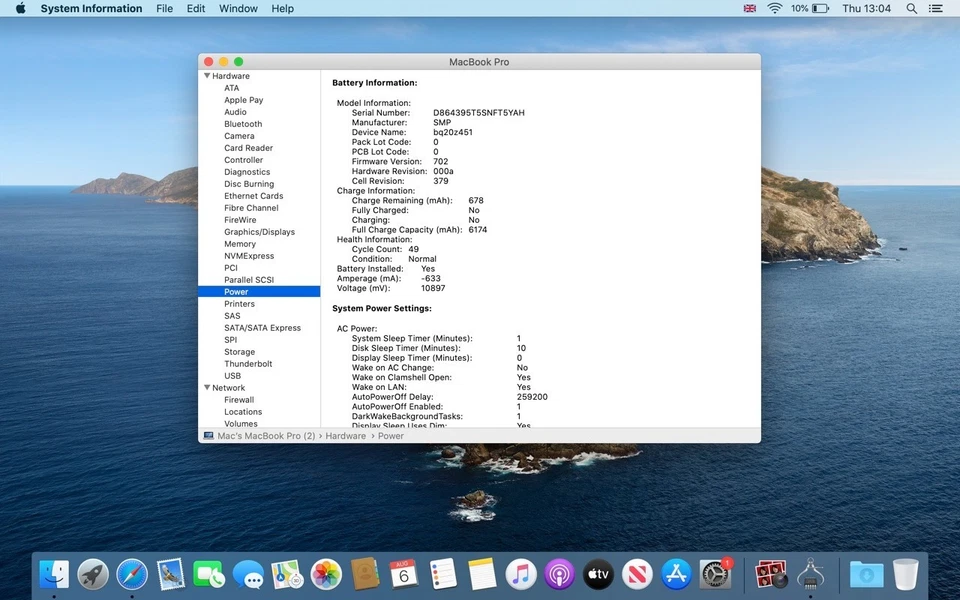Open Maps app in dock
This screenshot has height=600, width=960.
click(287, 575)
